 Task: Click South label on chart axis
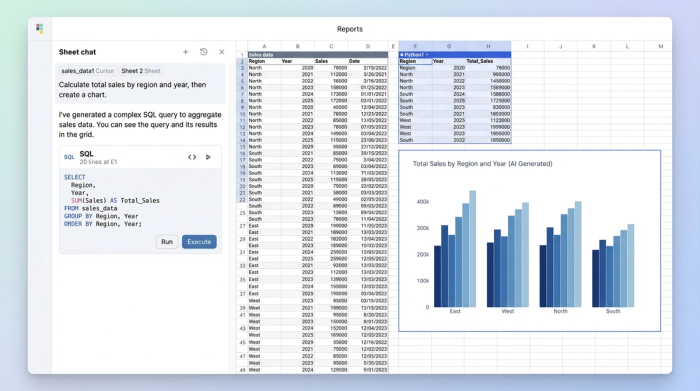click(613, 311)
